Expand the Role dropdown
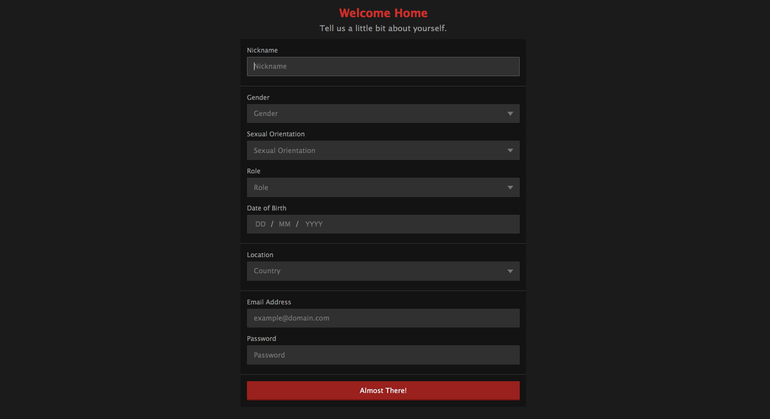The height and width of the screenshot is (419, 770). [x=383, y=188]
